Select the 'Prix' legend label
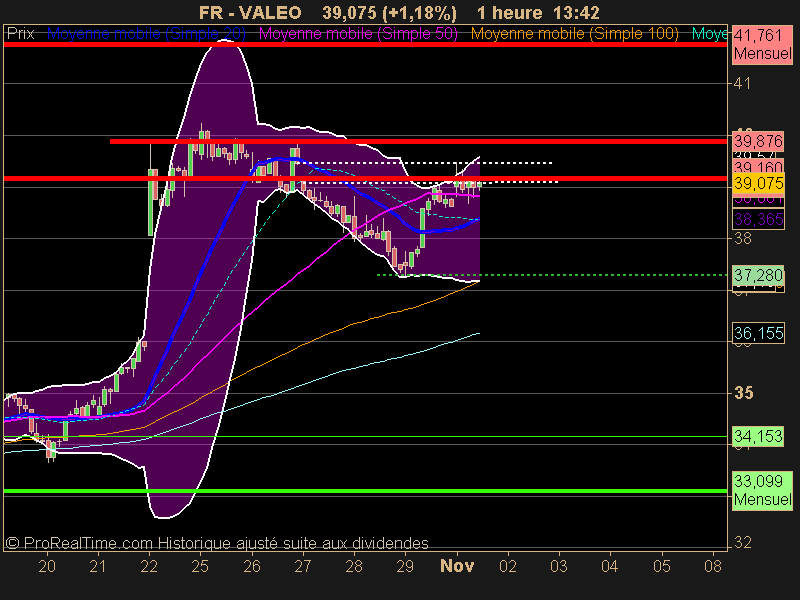Image resolution: width=800 pixels, height=600 pixels. click(x=20, y=34)
